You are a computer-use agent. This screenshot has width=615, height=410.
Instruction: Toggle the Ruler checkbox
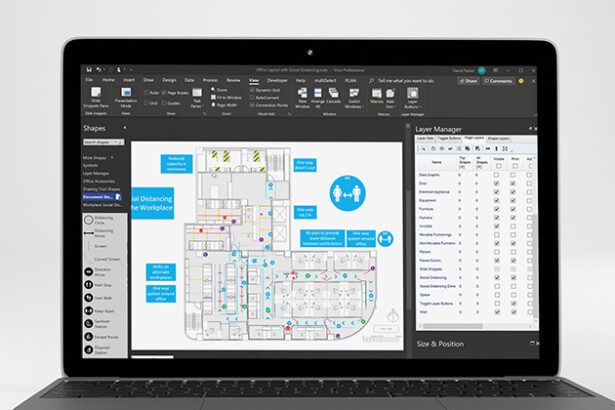click(146, 93)
